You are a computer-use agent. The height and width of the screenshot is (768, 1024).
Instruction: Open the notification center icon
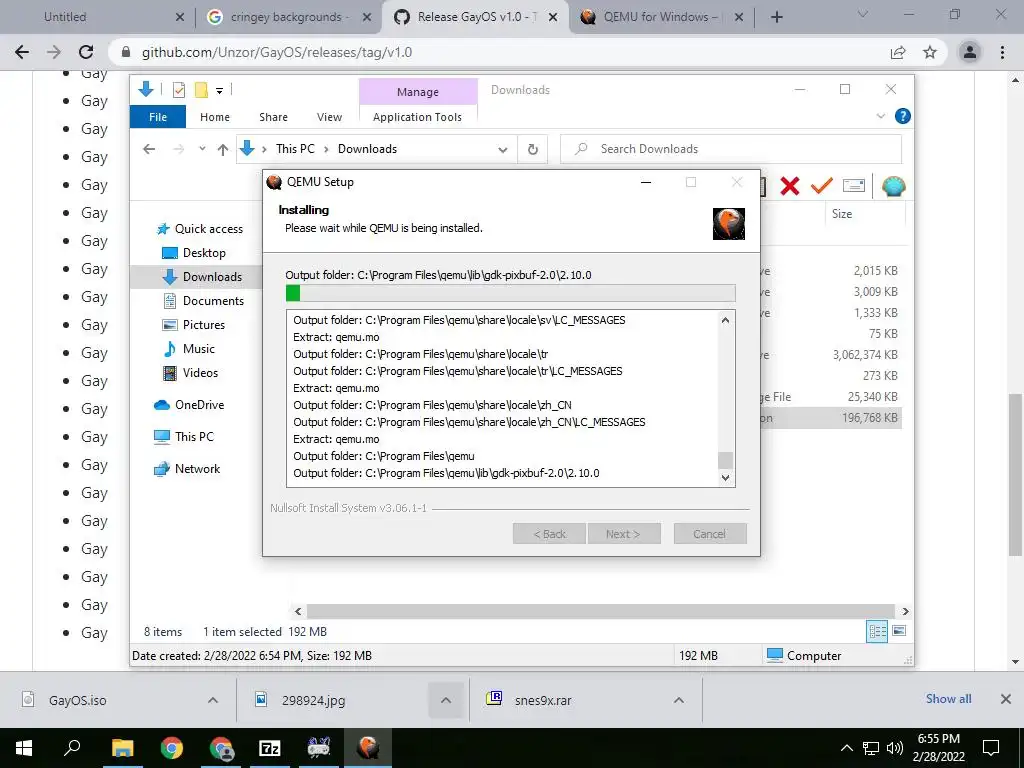tap(991, 748)
